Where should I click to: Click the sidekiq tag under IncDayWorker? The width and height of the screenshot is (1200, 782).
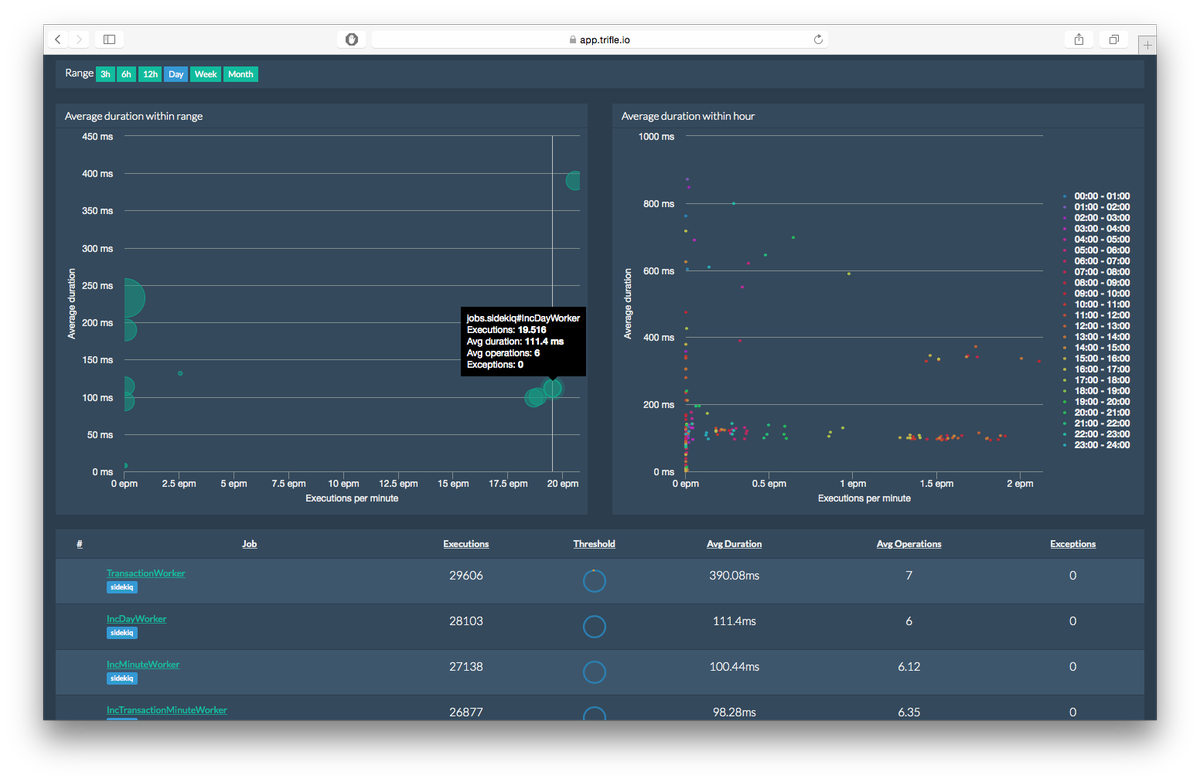(122, 633)
